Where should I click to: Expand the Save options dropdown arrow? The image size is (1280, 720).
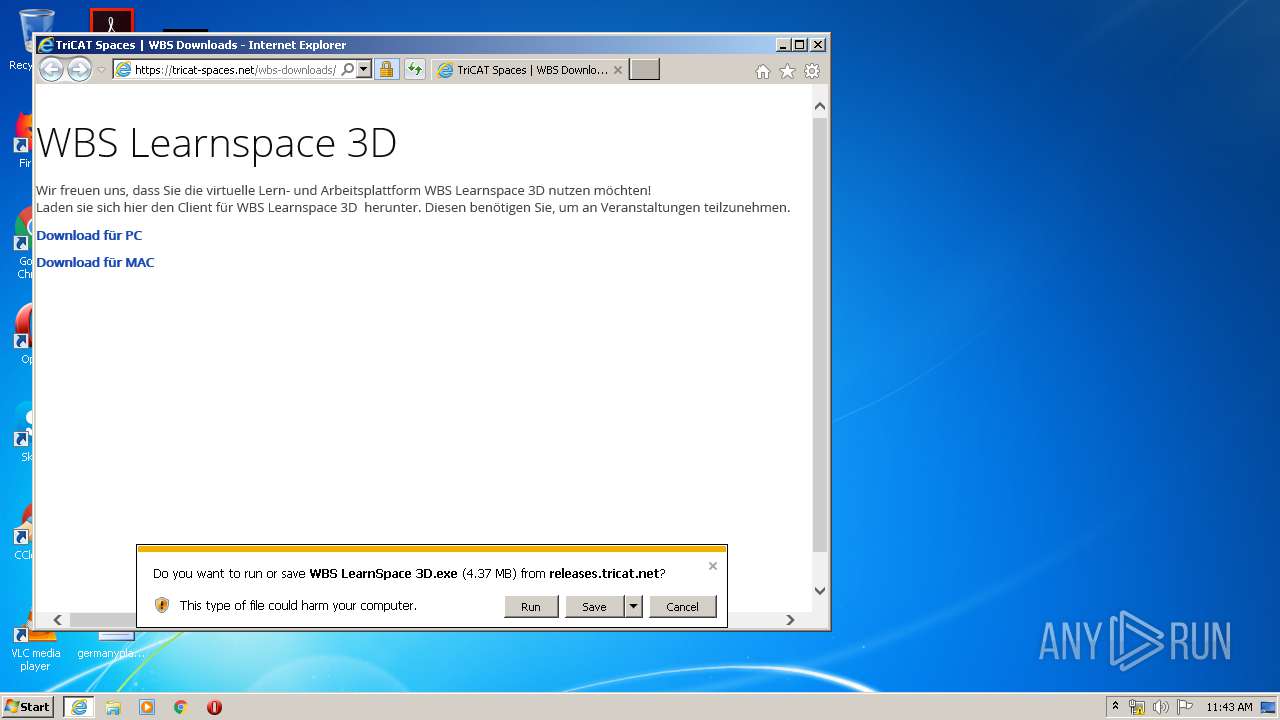click(x=633, y=606)
